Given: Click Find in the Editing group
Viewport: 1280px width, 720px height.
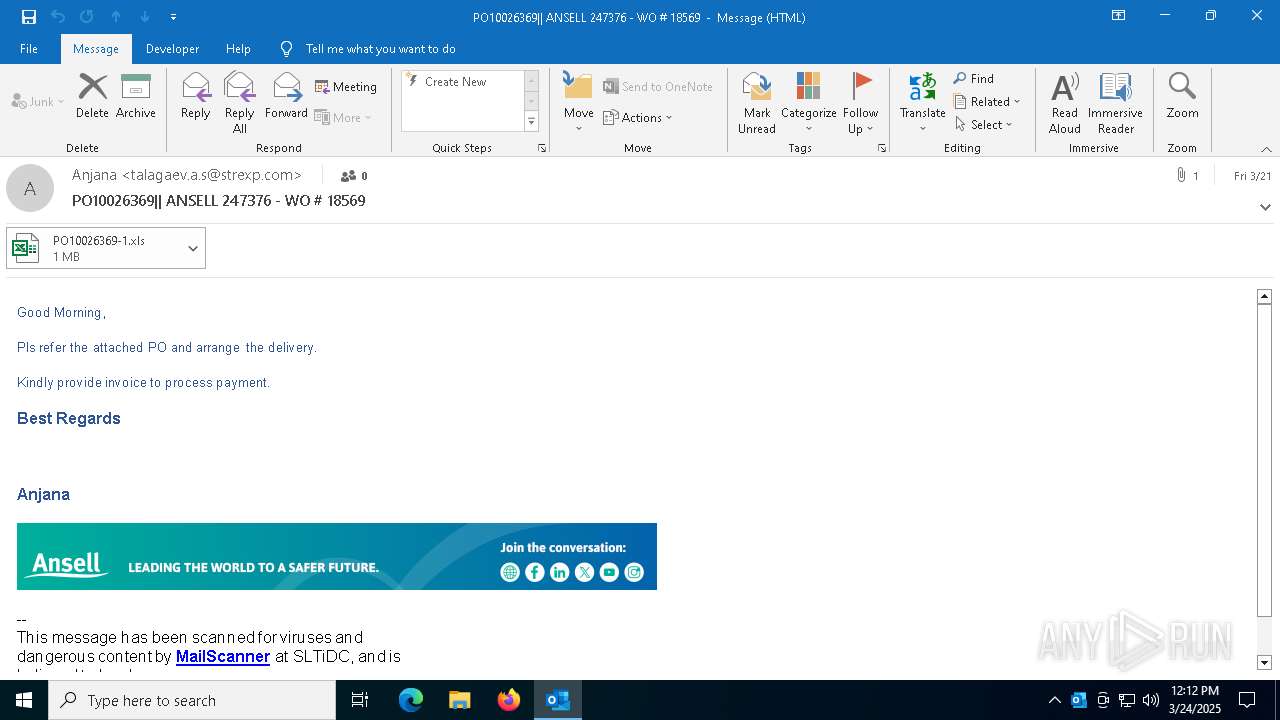Looking at the screenshot, I should (974, 79).
